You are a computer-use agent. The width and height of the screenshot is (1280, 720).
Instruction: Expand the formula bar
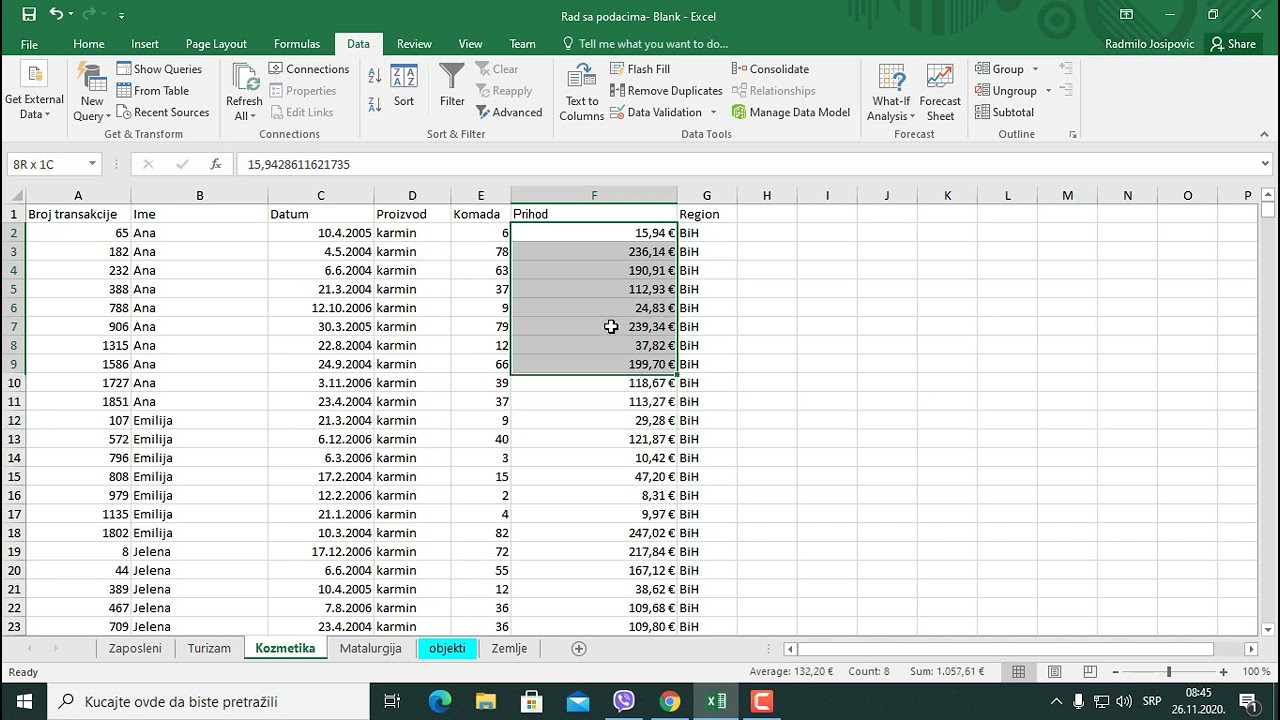(1265, 164)
